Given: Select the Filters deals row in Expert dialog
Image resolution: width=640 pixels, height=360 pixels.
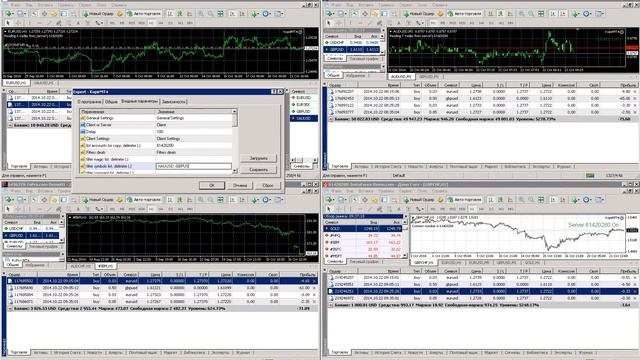Looking at the screenshot, I should pyautogui.click(x=156, y=152).
